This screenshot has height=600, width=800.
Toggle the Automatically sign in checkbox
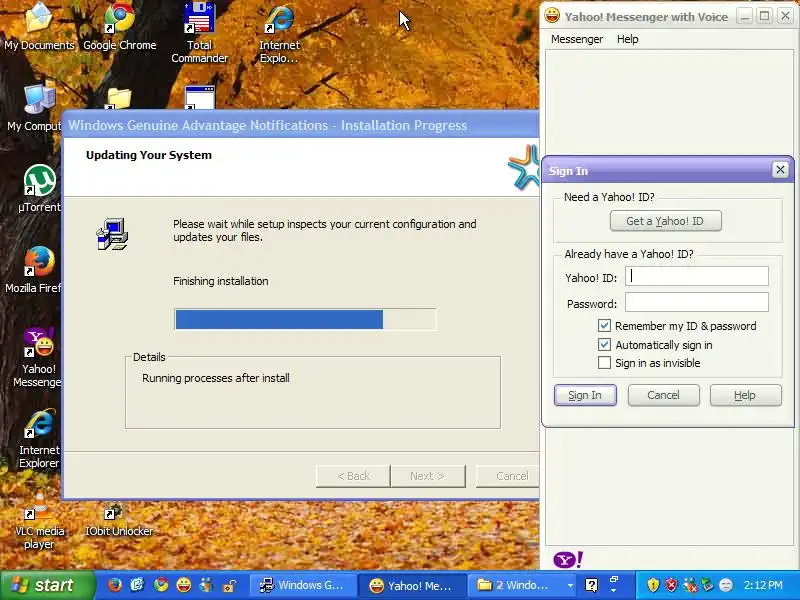pos(604,344)
